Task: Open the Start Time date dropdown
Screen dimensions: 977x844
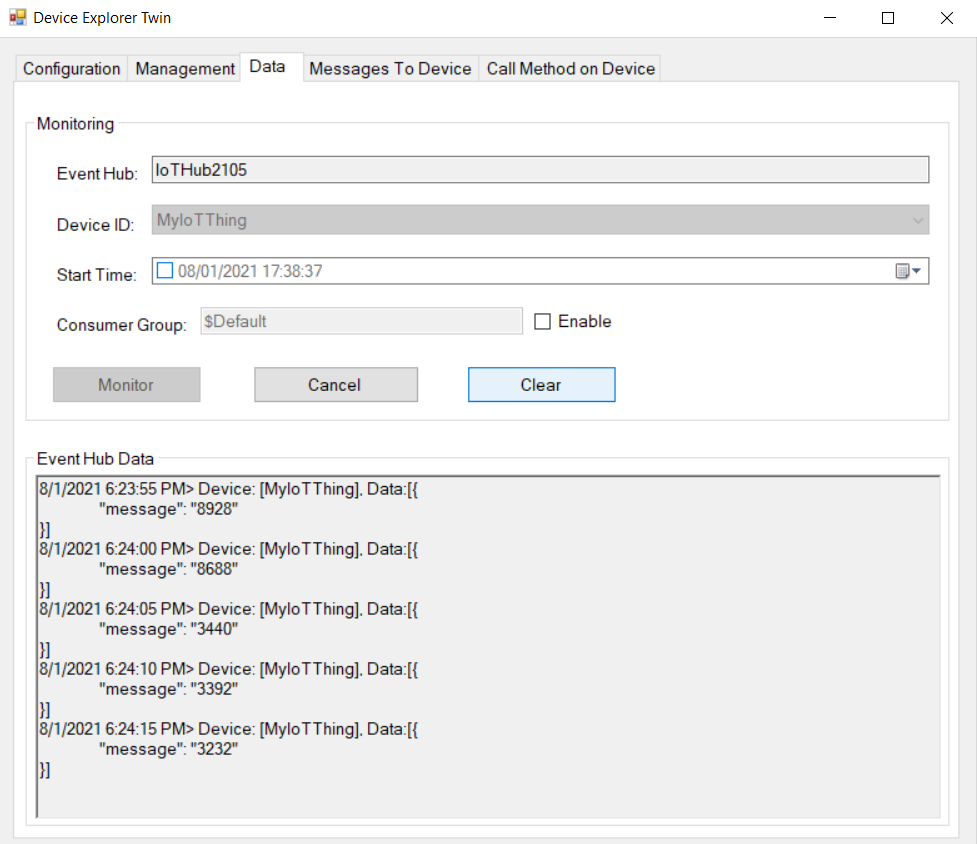Action: [916, 271]
